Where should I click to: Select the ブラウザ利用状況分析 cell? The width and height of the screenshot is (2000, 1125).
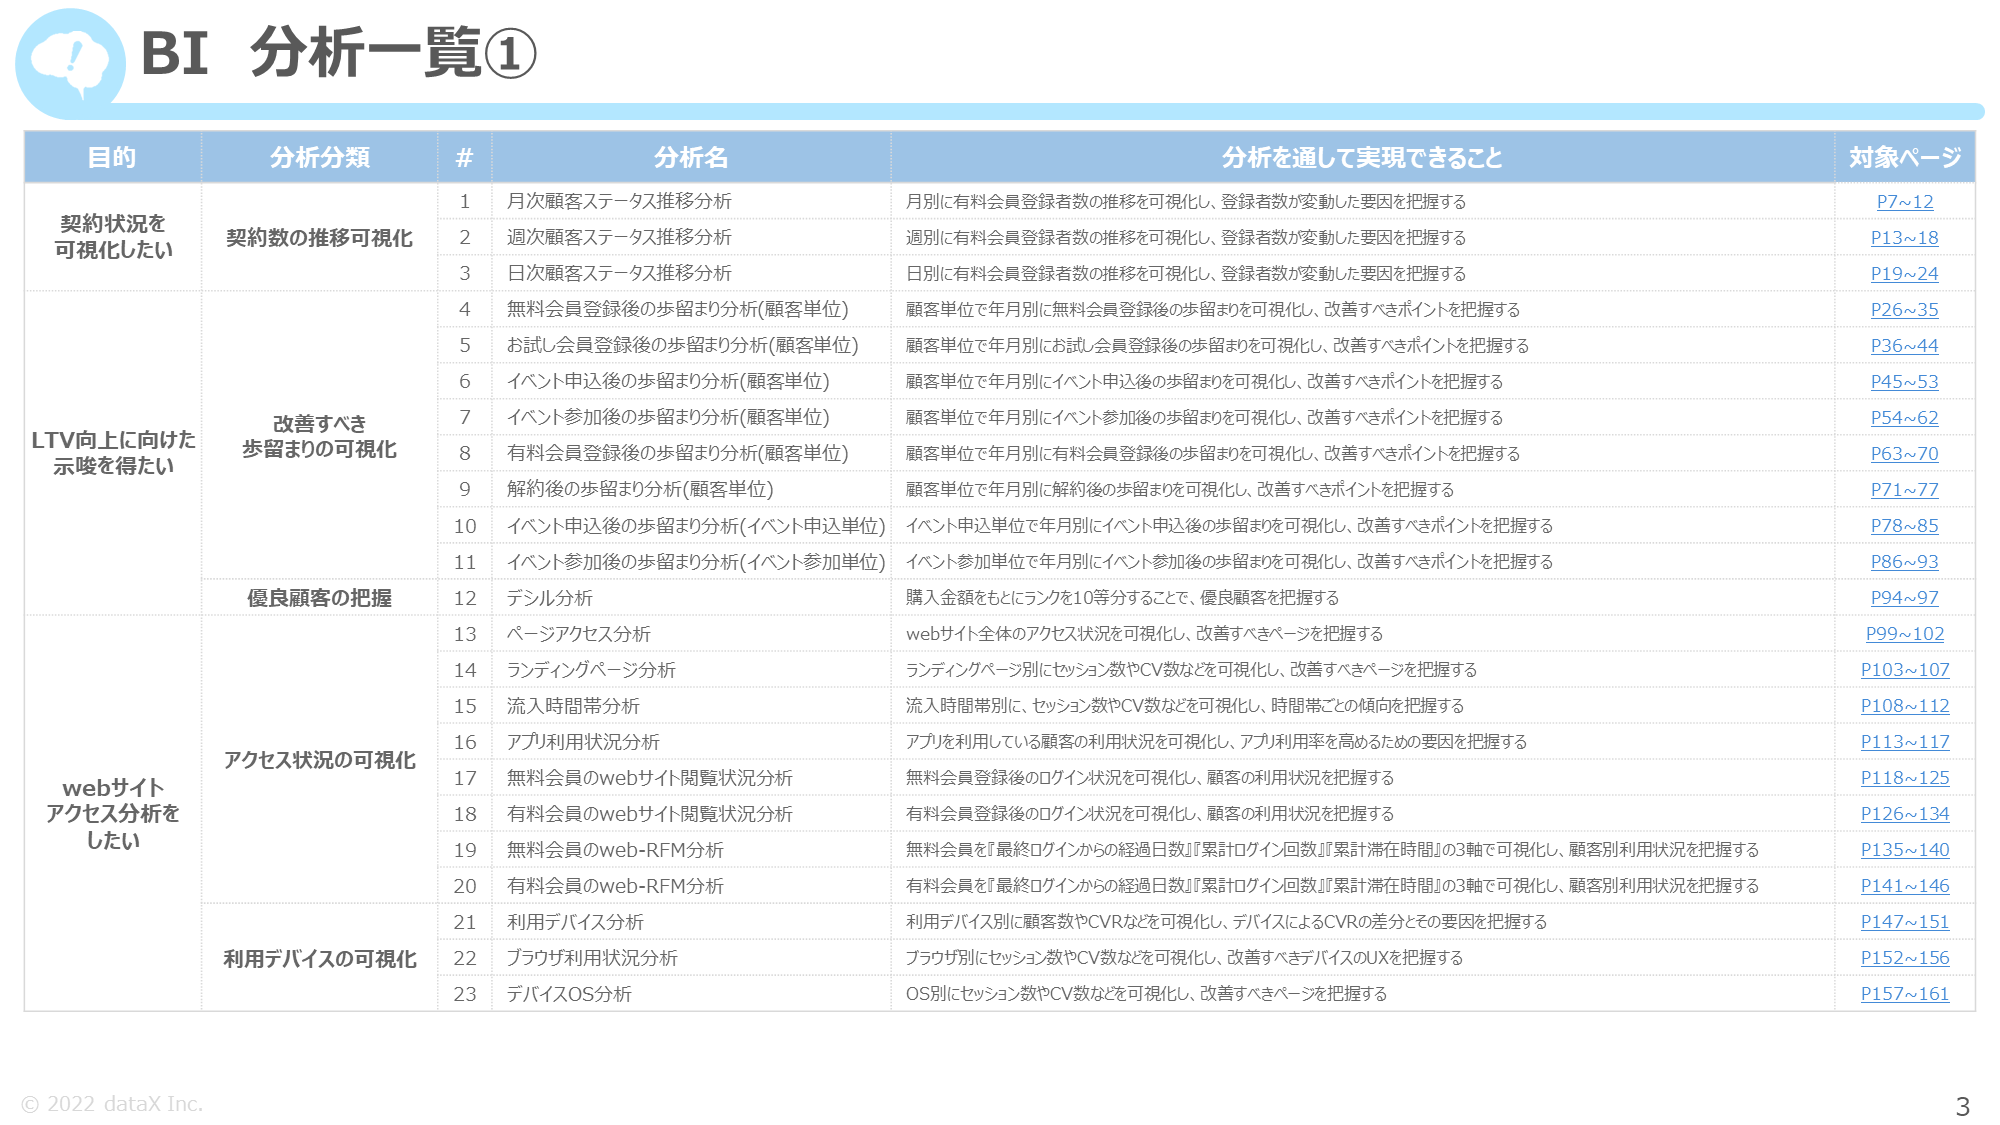pos(691,957)
